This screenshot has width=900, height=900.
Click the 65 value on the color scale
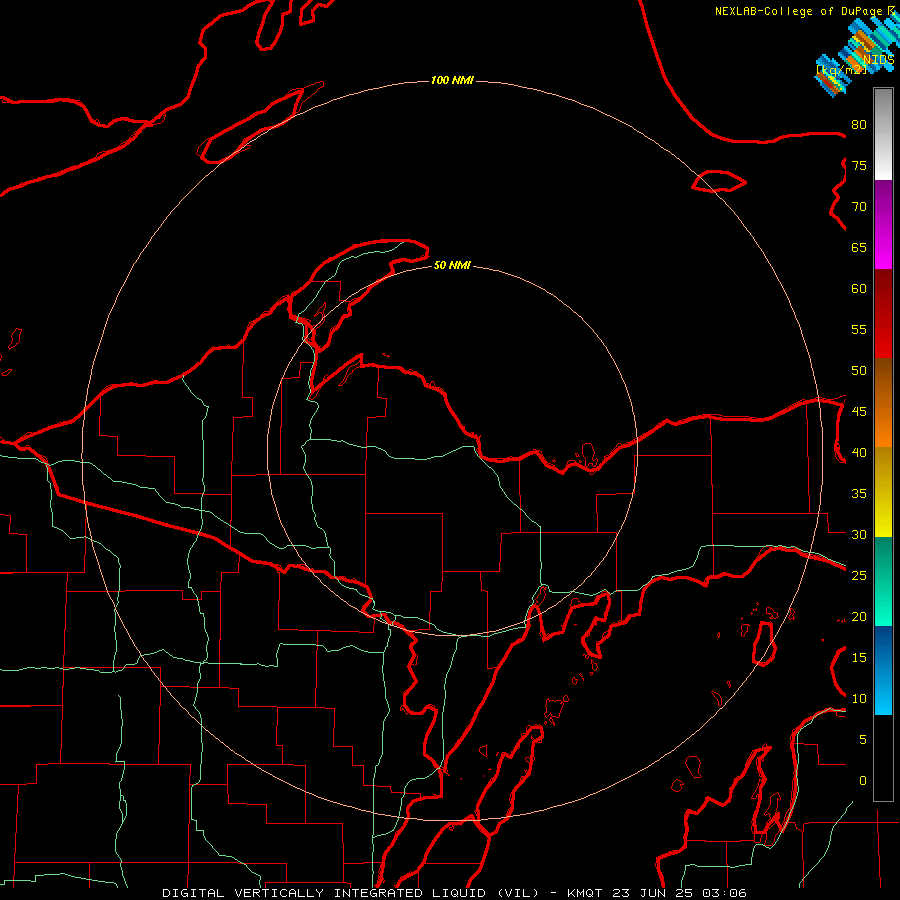point(859,247)
